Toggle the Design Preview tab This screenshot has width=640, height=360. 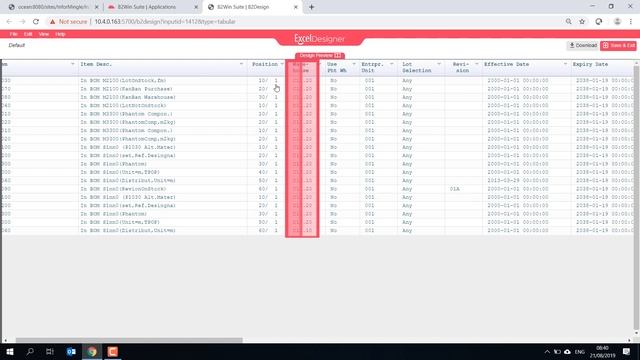click(320, 56)
